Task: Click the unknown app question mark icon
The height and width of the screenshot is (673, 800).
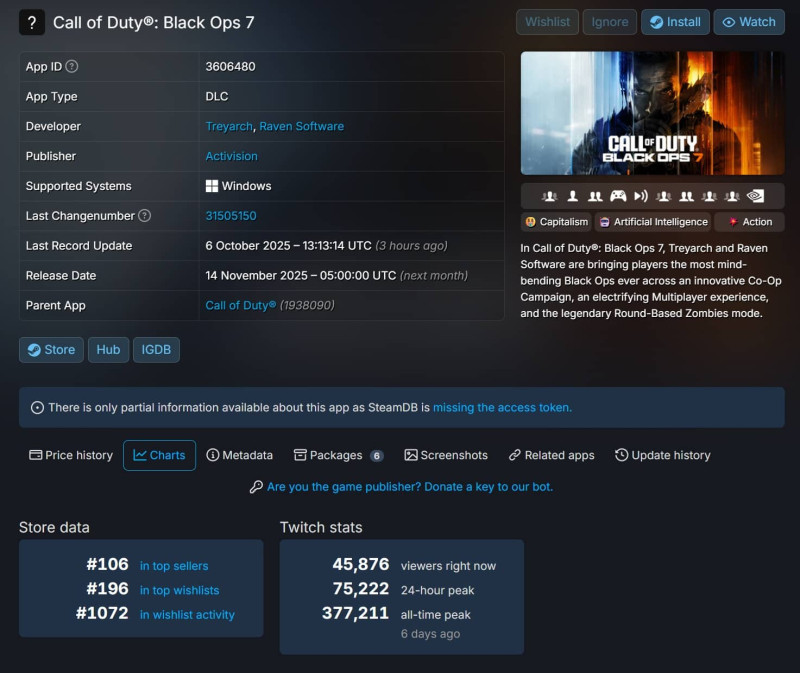Action: (x=32, y=22)
